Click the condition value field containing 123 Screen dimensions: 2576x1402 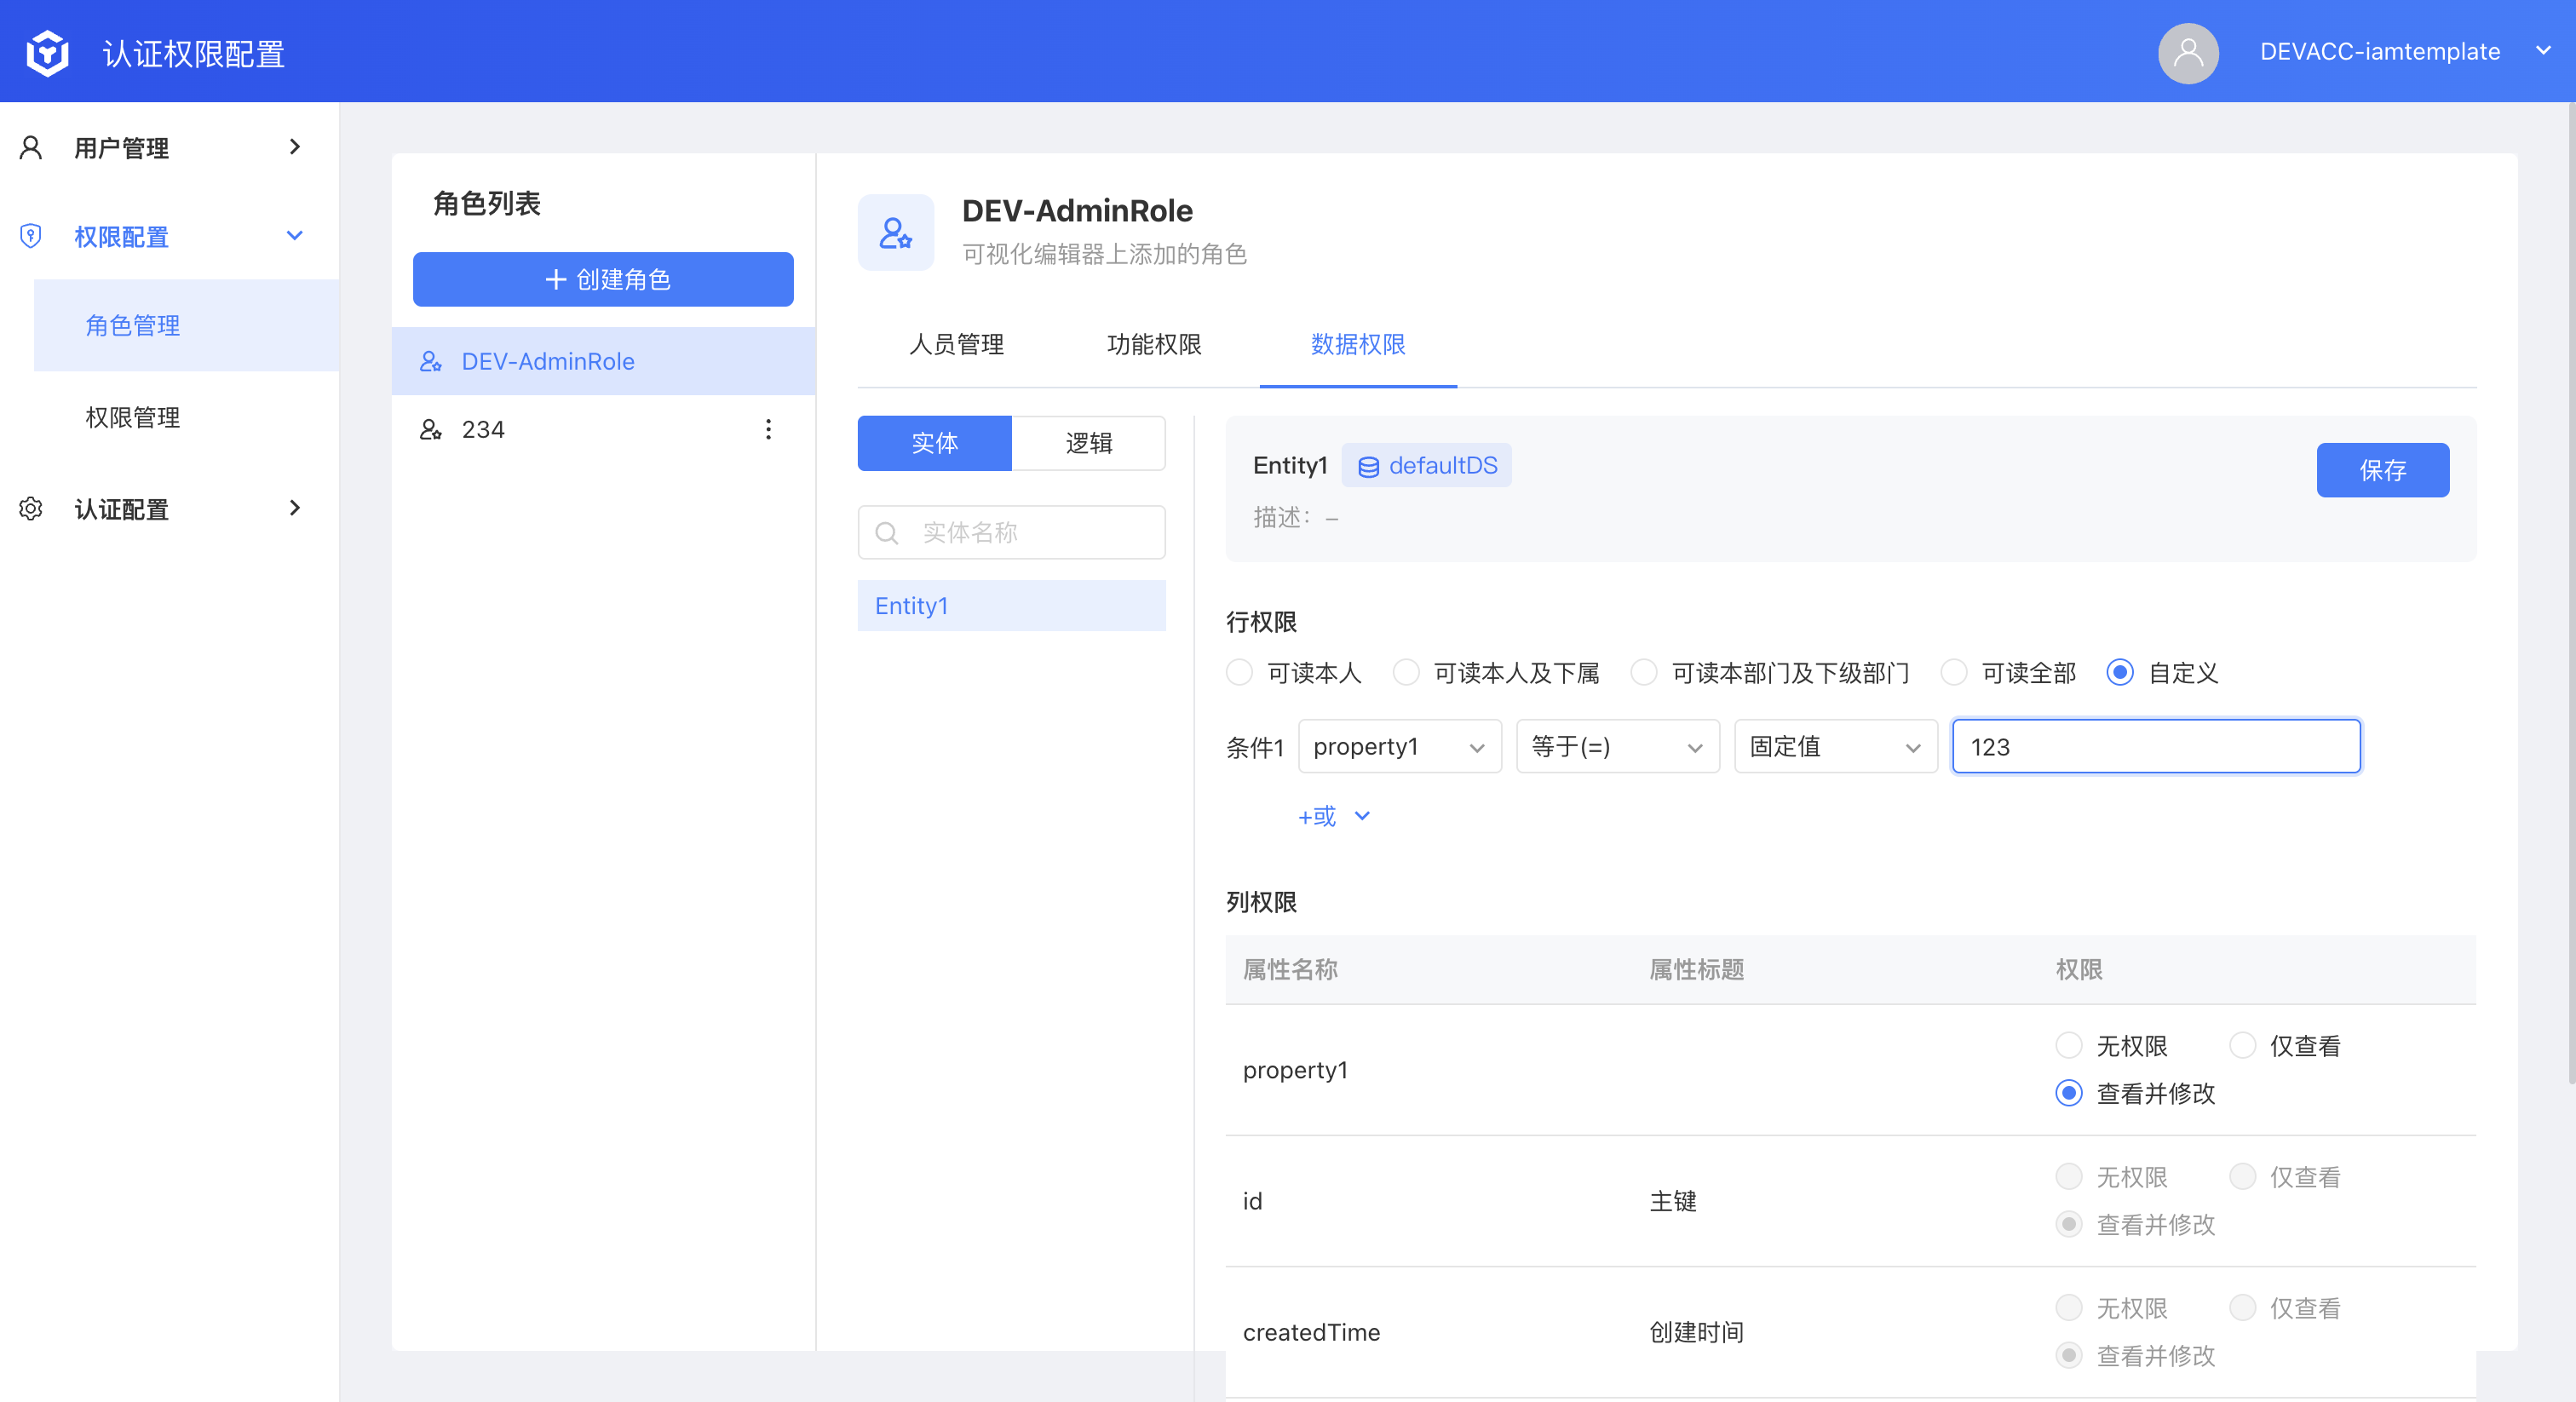[2156, 746]
